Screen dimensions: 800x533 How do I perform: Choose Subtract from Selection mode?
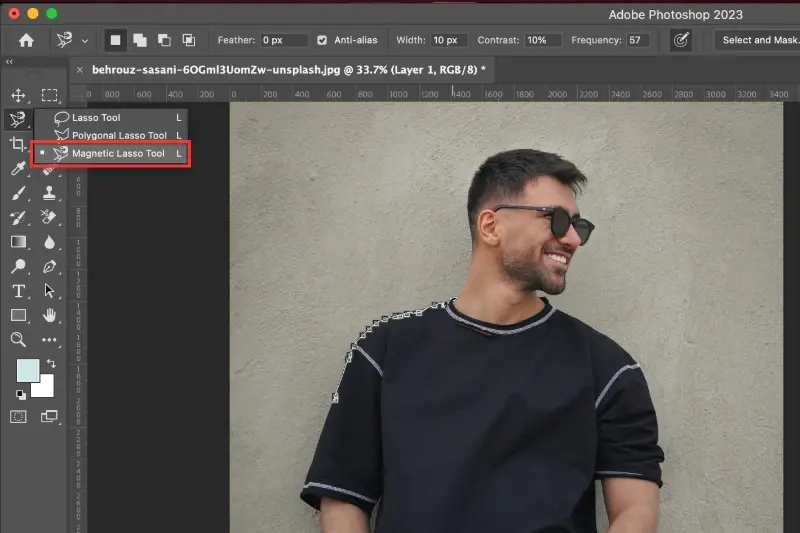[164, 40]
